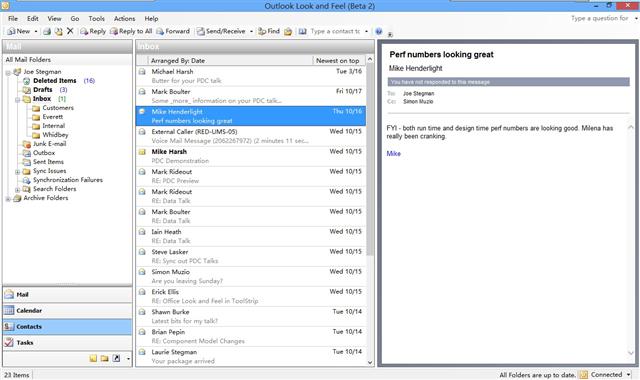Select the Outbox folder
This screenshot has height=380, width=640.
pyautogui.click(x=44, y=153)
